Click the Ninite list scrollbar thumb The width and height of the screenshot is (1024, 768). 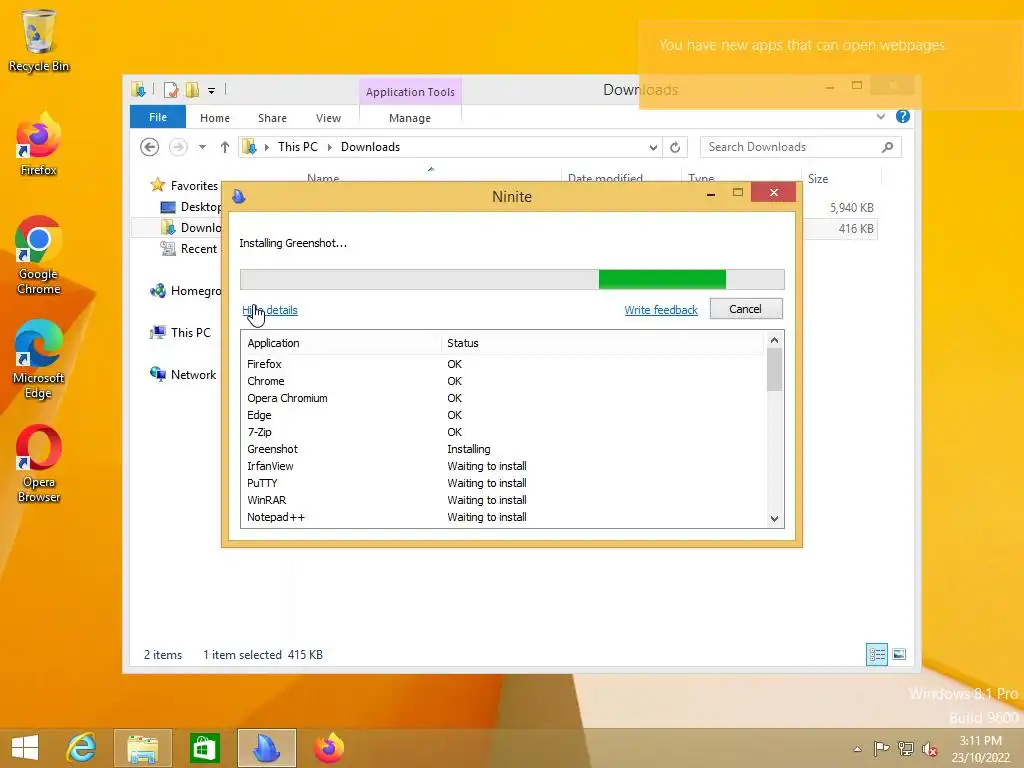[x=774, y=370]
